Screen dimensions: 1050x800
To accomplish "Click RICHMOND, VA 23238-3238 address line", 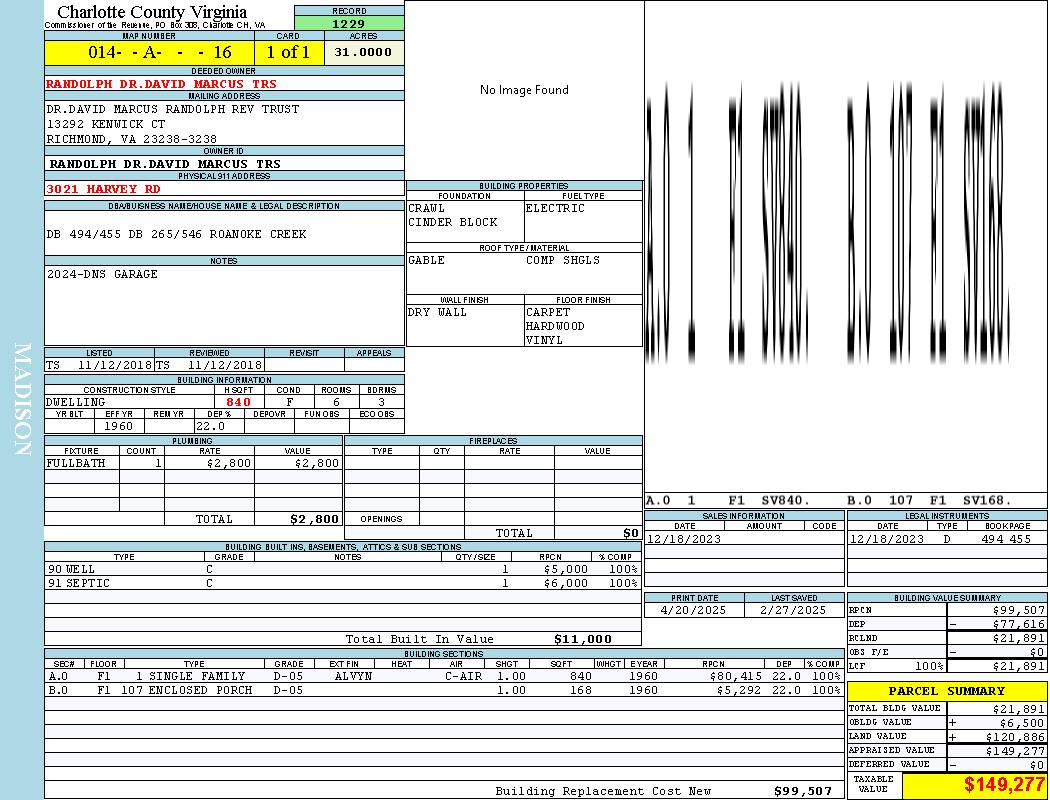I will (131, 139).
